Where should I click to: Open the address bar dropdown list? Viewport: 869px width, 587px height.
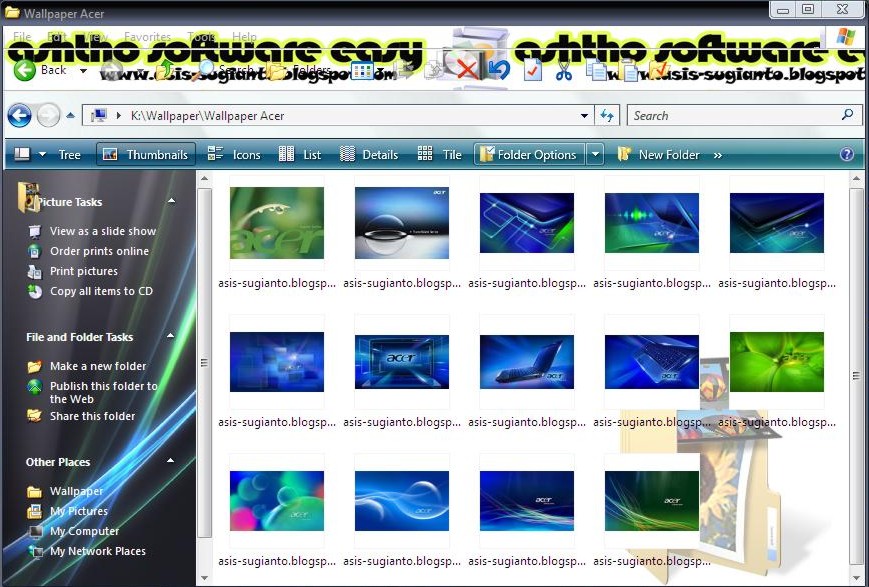(x=584, y=116)
